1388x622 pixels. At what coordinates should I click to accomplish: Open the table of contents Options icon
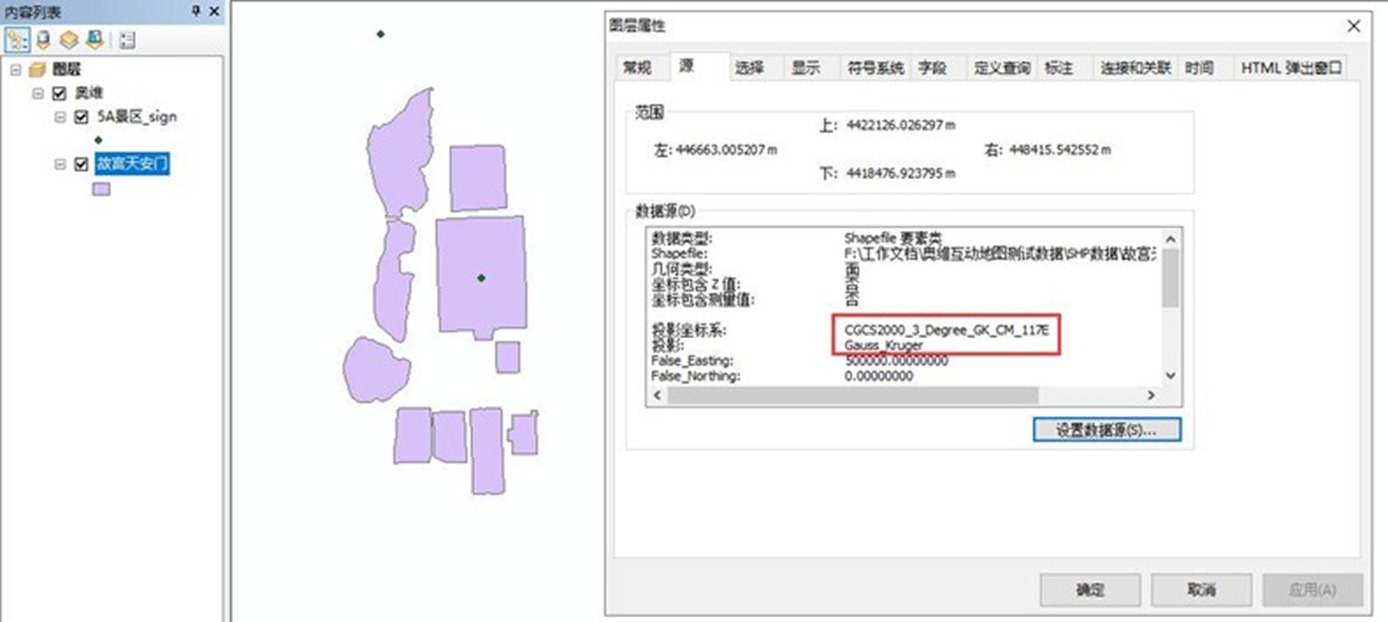tap(127, 40)
